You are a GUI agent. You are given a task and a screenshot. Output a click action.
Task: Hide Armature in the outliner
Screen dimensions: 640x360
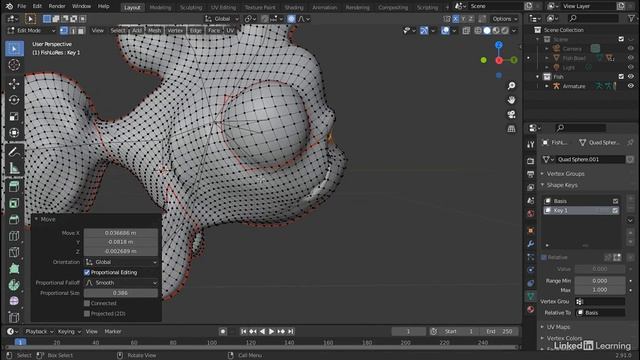click(x=631, y=86)
